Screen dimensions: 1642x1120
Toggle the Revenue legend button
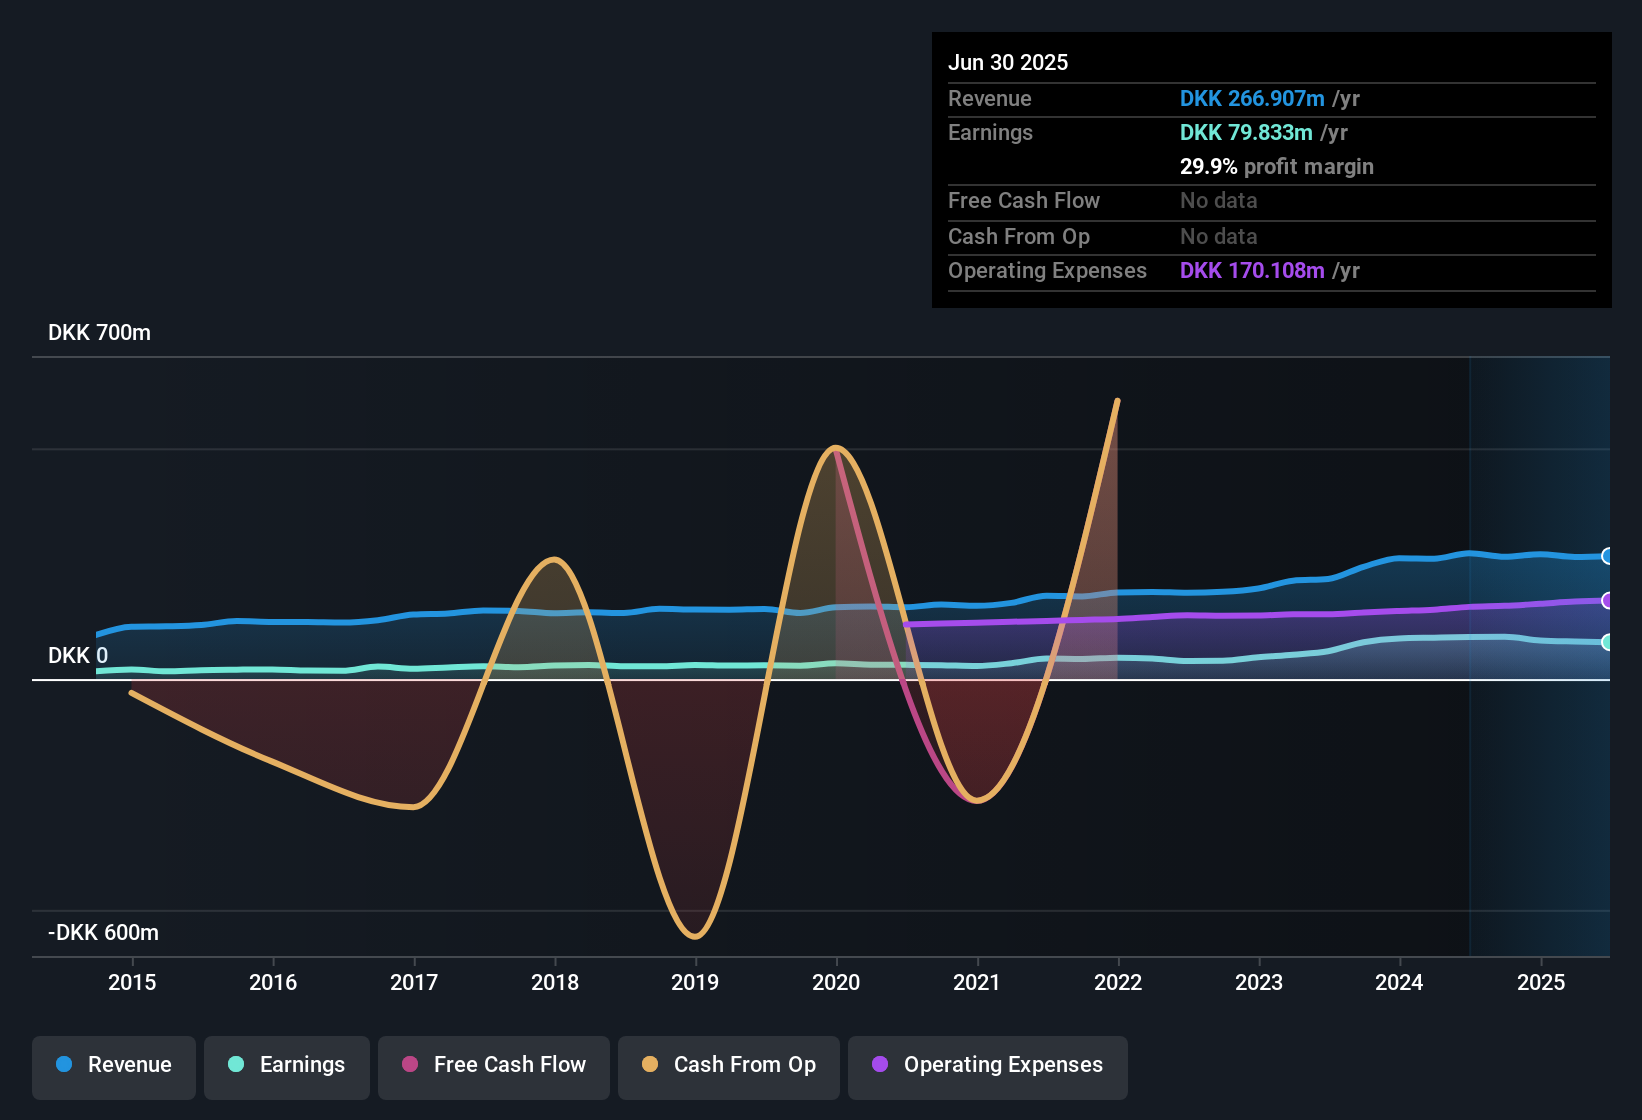point(114,1067)
